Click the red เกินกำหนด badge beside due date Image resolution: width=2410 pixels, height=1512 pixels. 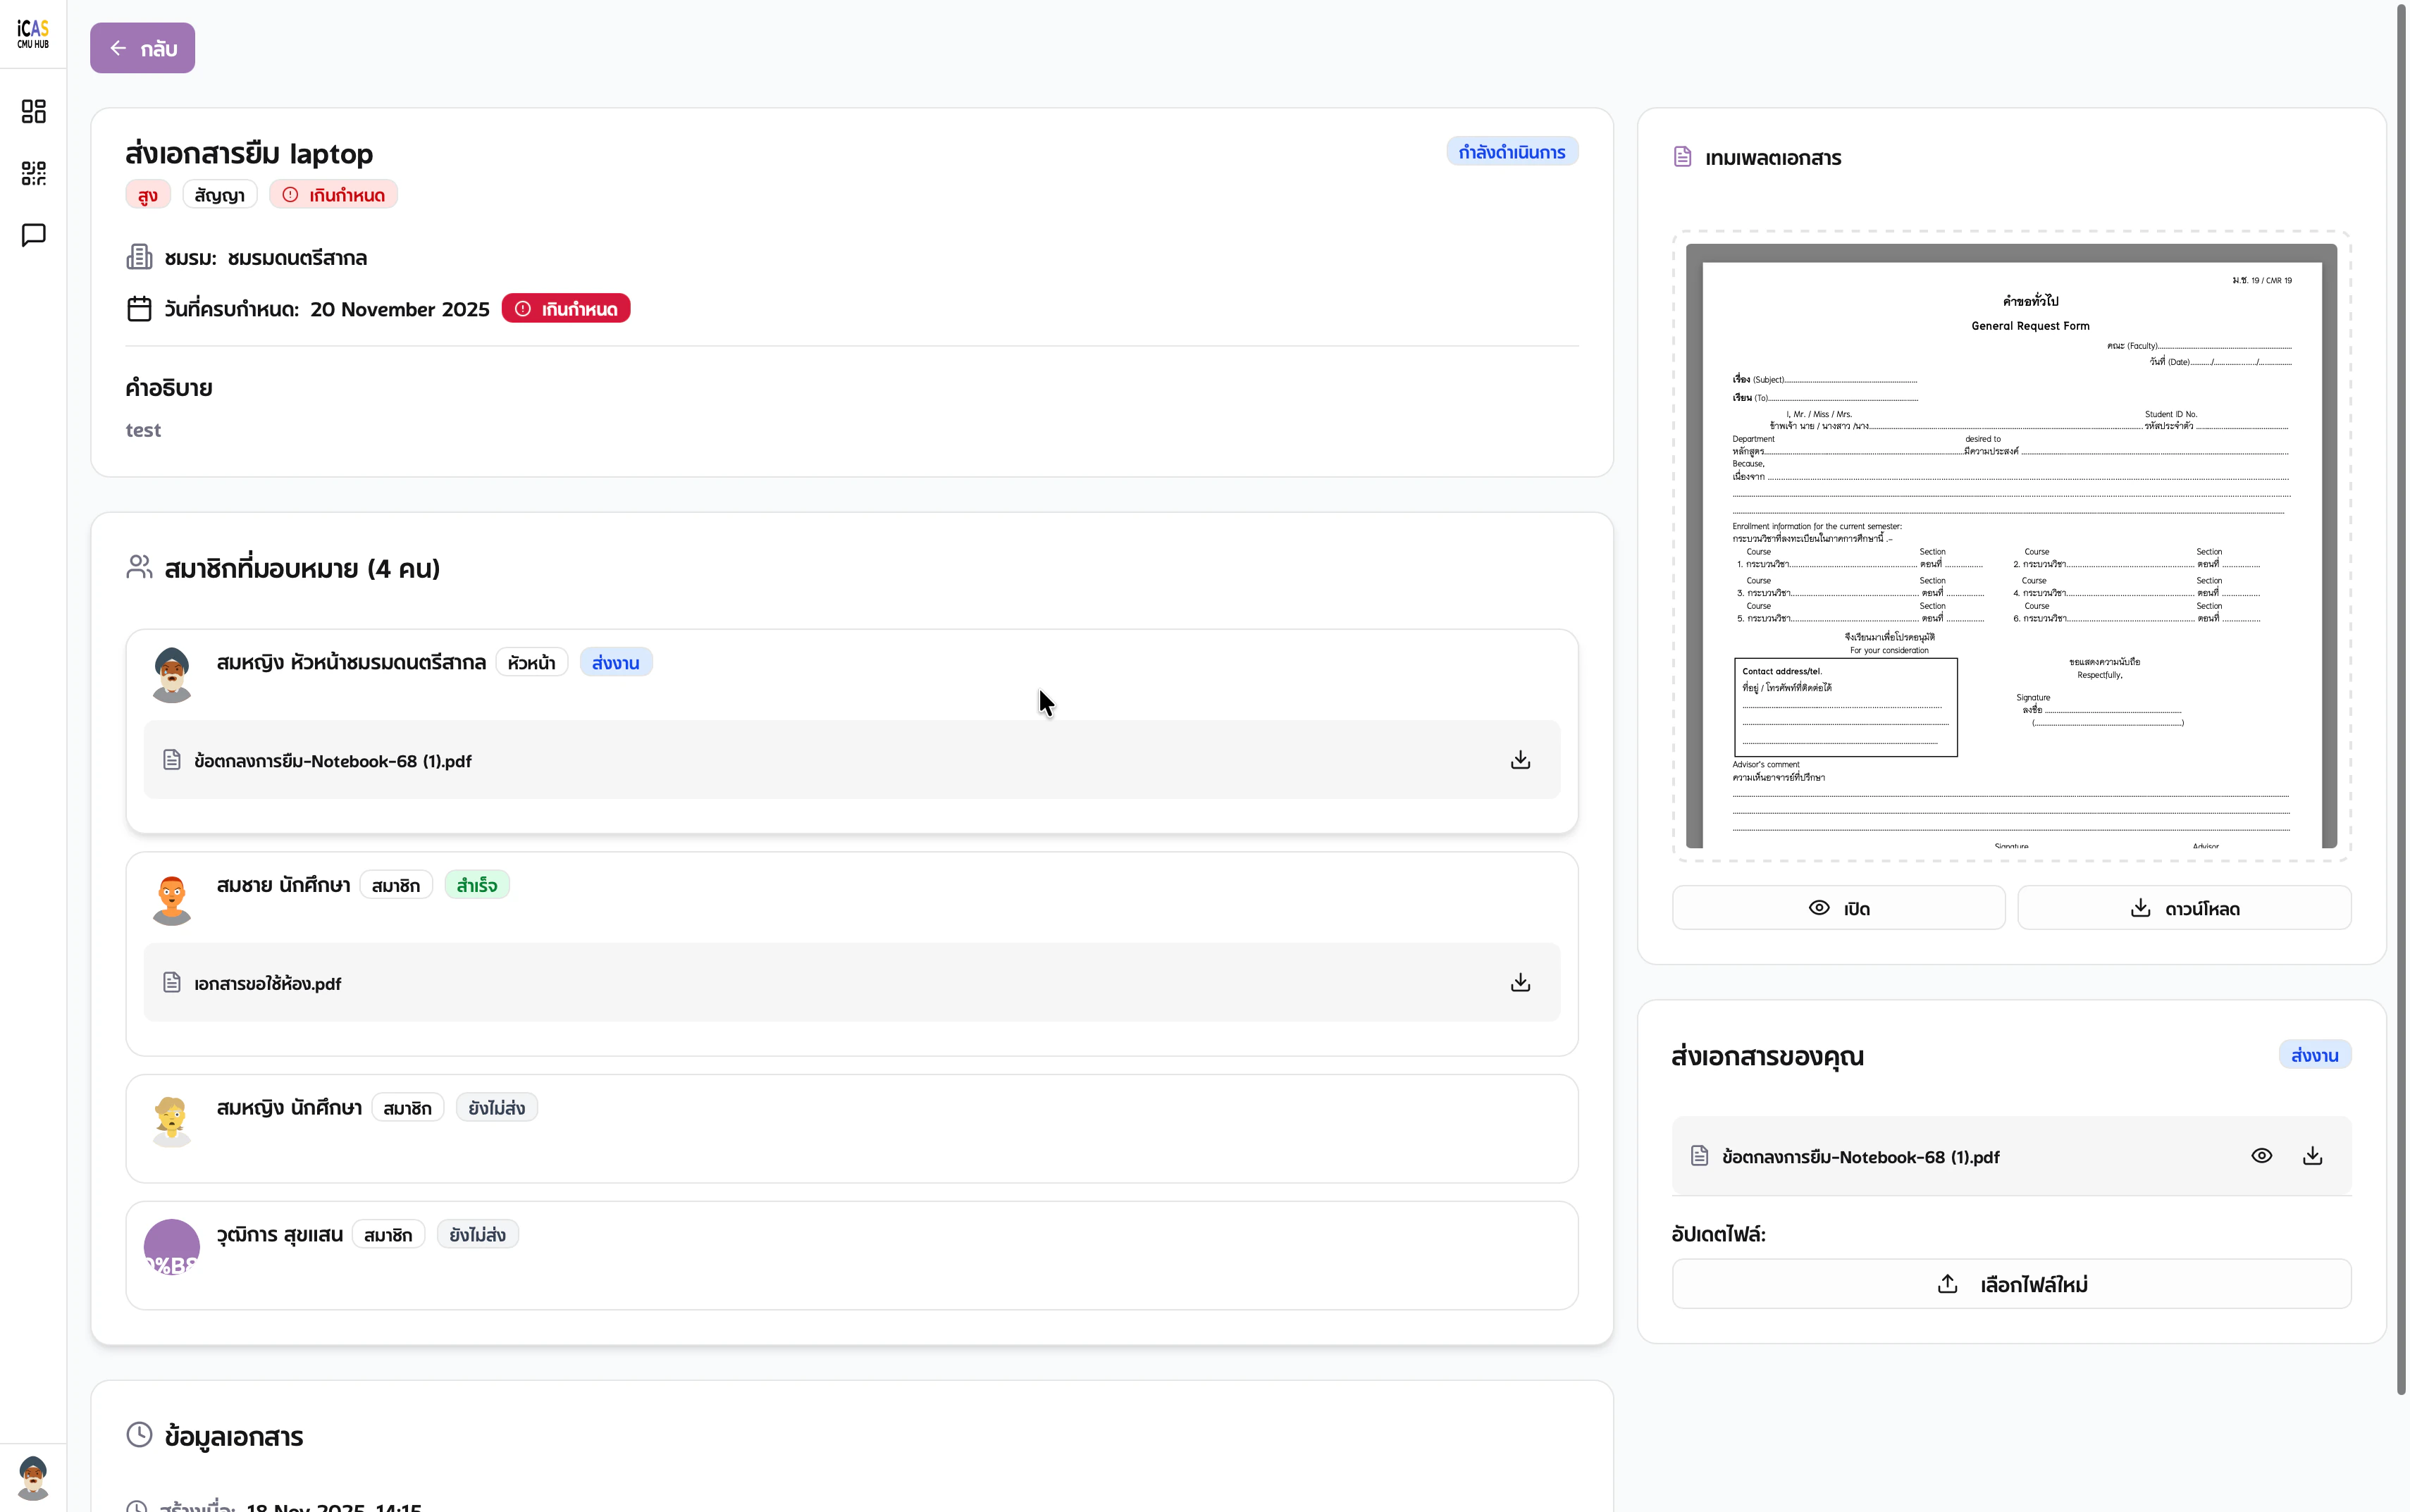(566, 309)
